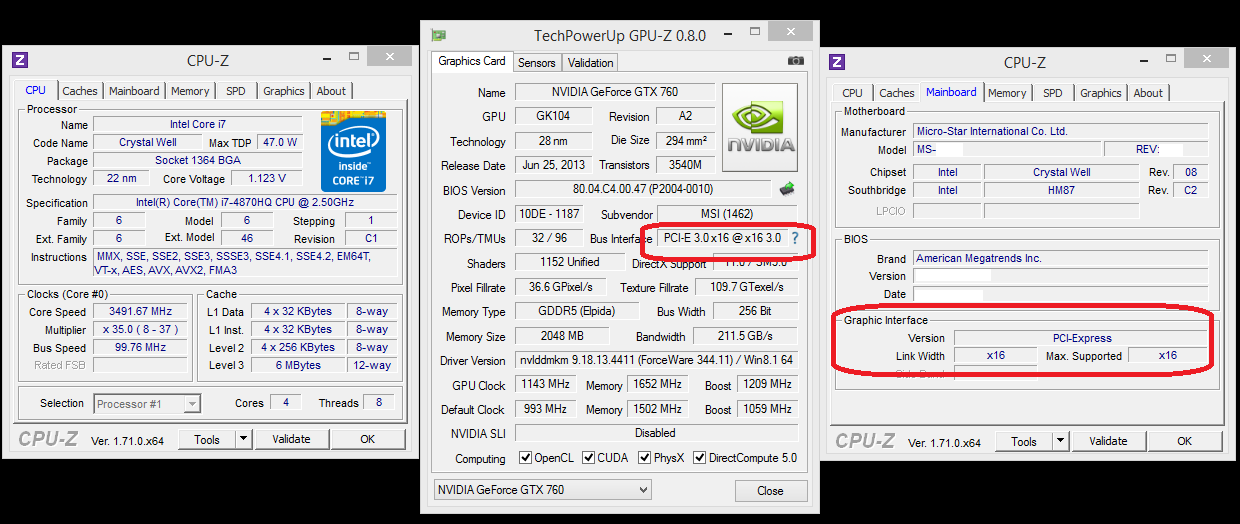This screenshot has height=524, width=1240.
Task: Click the Instructions list in CPU-Z
Action: click(x=247, y=263)
